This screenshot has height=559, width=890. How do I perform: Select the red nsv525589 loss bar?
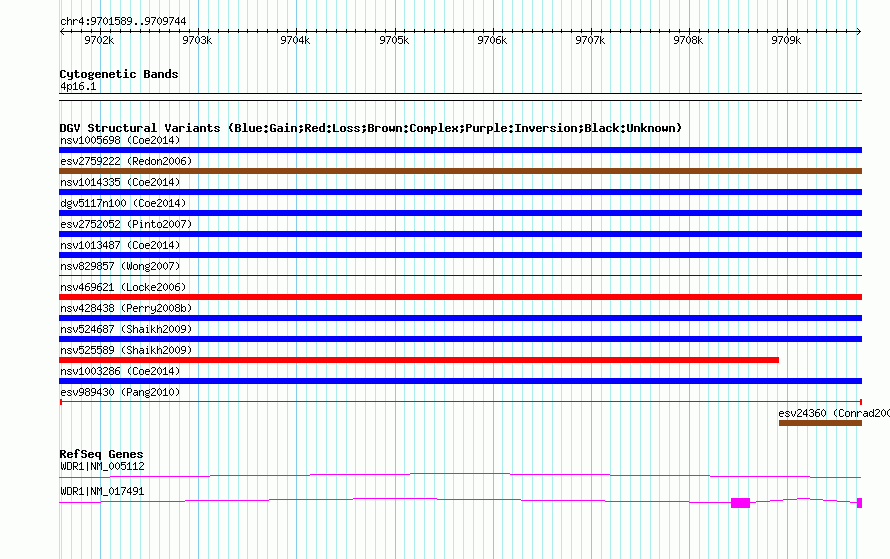click(x=419, y=360)
